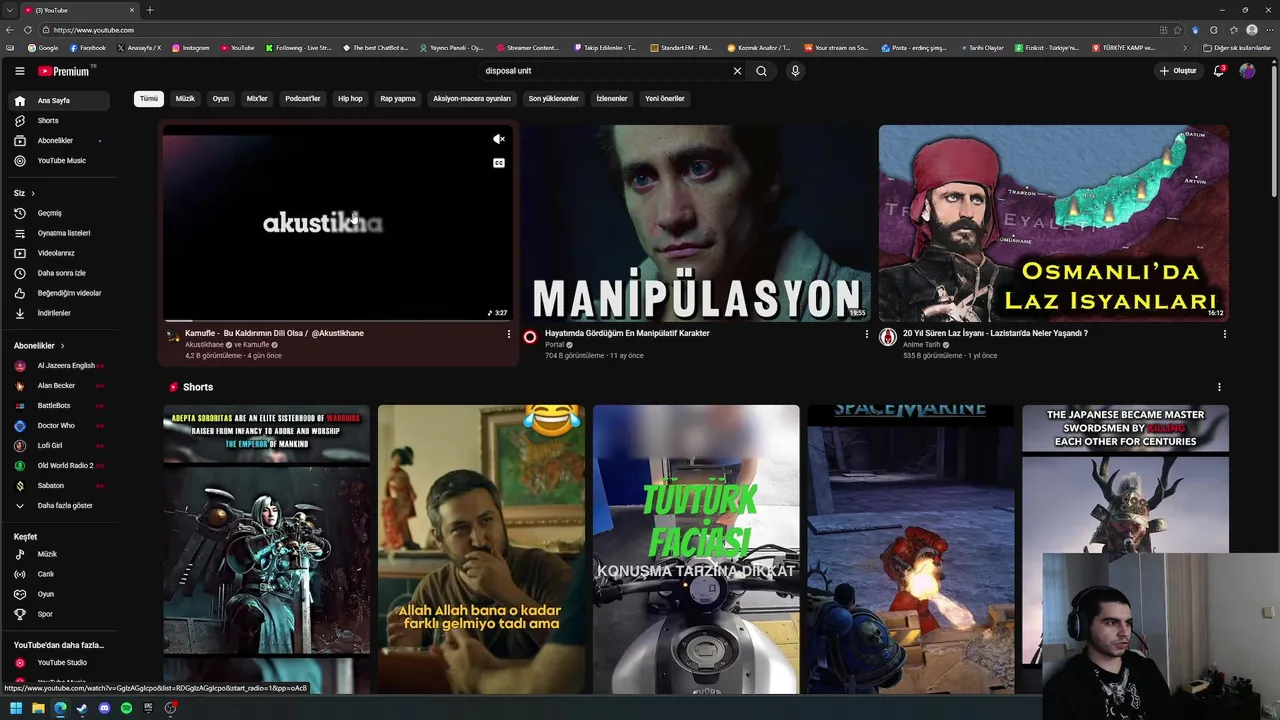Open Beğendiğim videolar liked videos
Screen dimensions: 1280x720
pyautogui.click(x=59, y=293)
